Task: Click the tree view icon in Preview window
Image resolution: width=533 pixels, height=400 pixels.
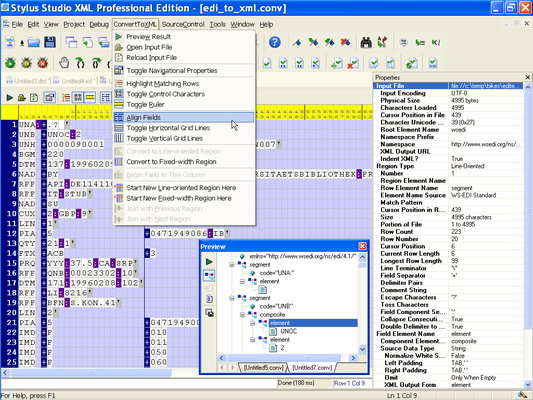Action: point(209,276)
